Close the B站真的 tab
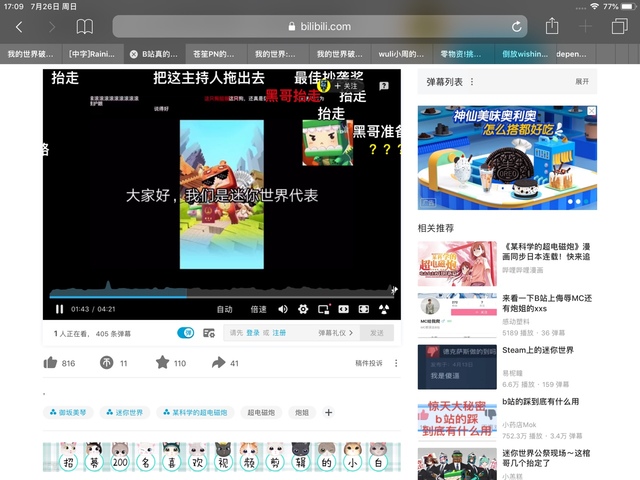640x480 pixels. (133, 54)
